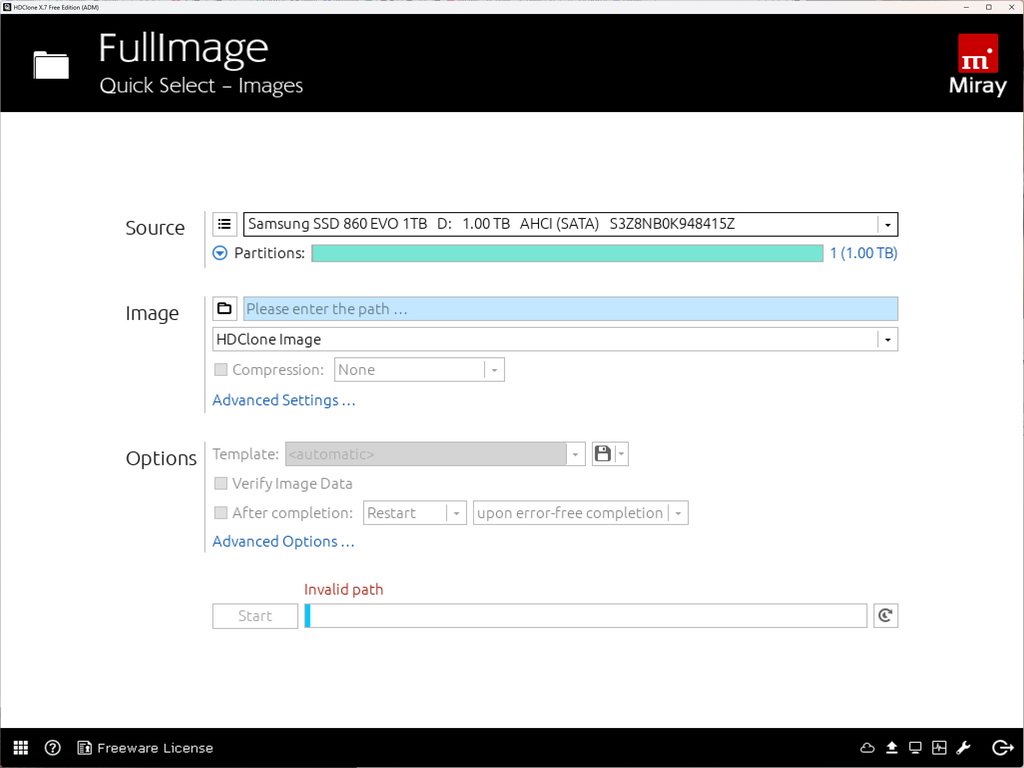This screenshot has height=768, width=1024.
Task: Click the Start button
Action: (x=255, y=616)
